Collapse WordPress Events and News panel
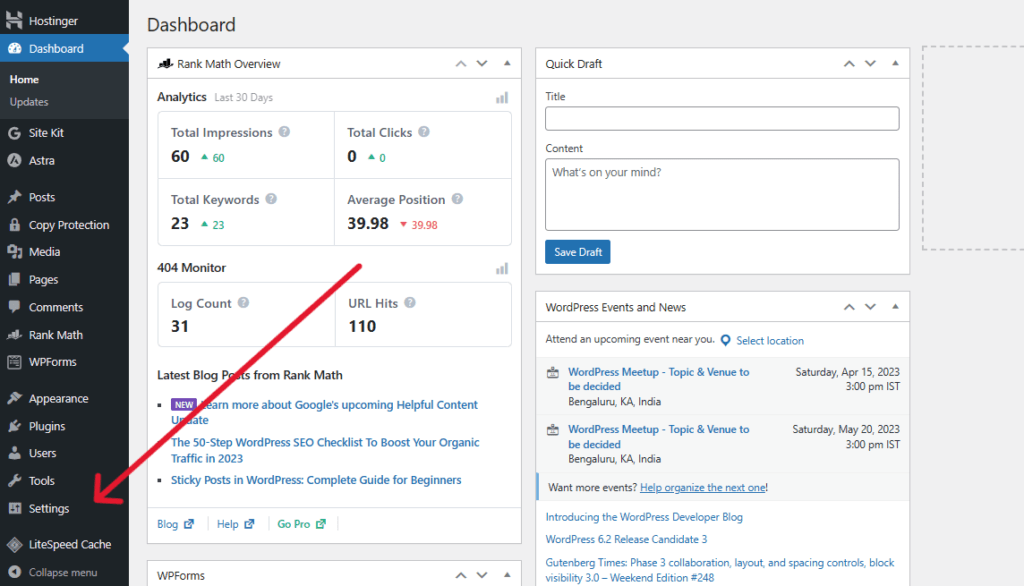The image size is (1024, 586). 895,306
